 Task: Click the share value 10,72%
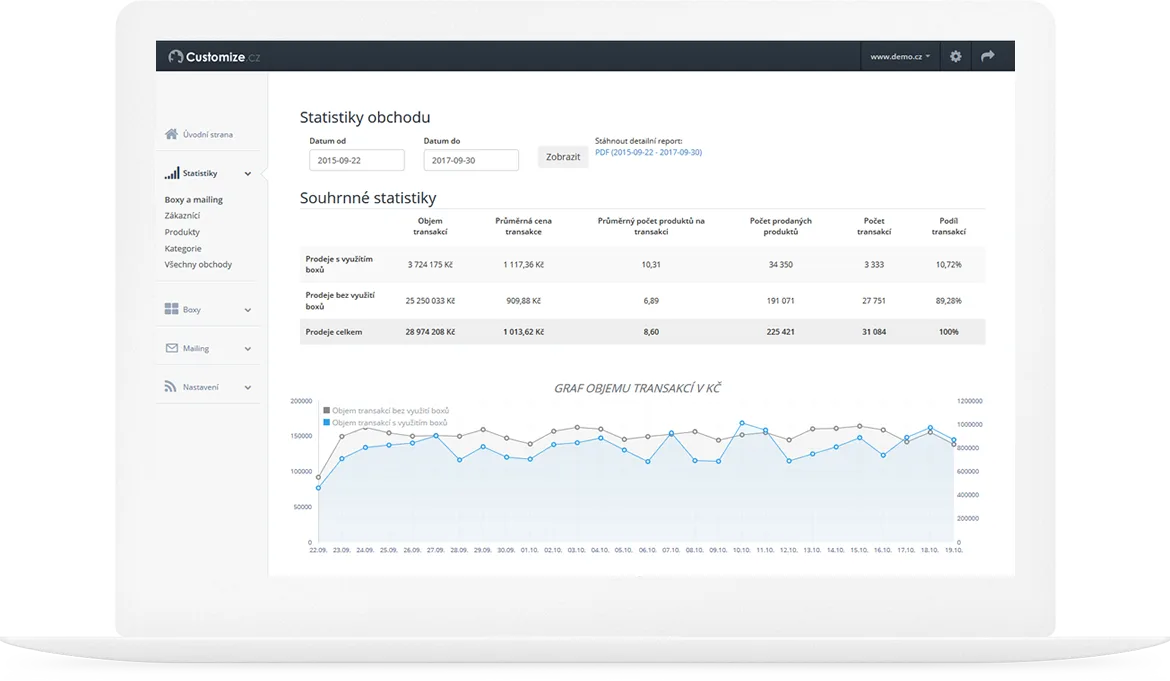click(x=948, y=265)
